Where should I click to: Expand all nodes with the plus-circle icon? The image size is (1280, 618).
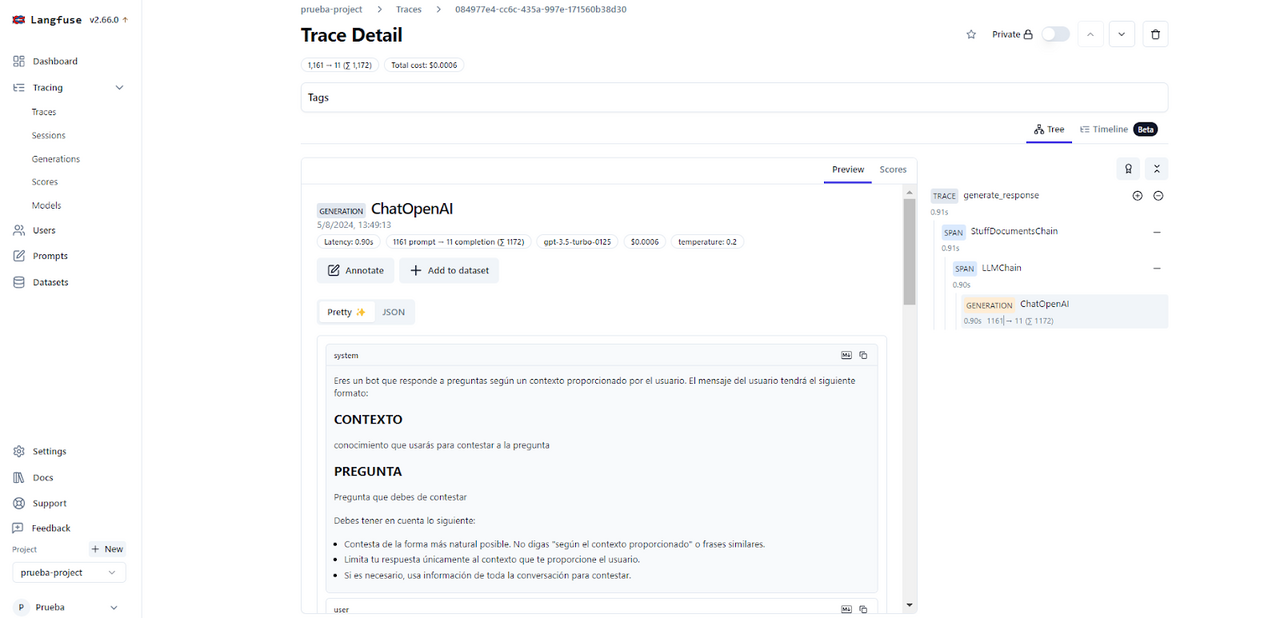pos(1137,195)
